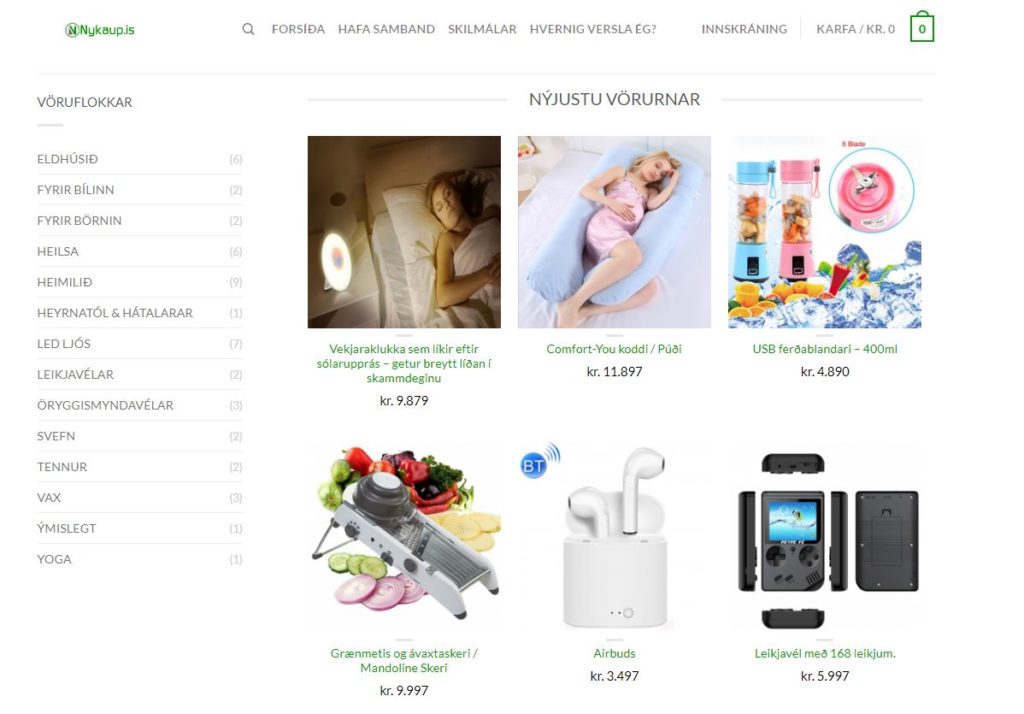Screen dimensions: 1024x714
Task: Click the sunrise alarm clock image
Action: coord(404,232)
